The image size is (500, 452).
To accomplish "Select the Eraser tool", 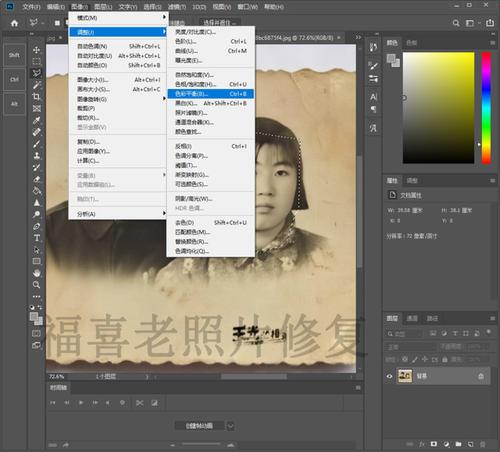I will [36, 179].
